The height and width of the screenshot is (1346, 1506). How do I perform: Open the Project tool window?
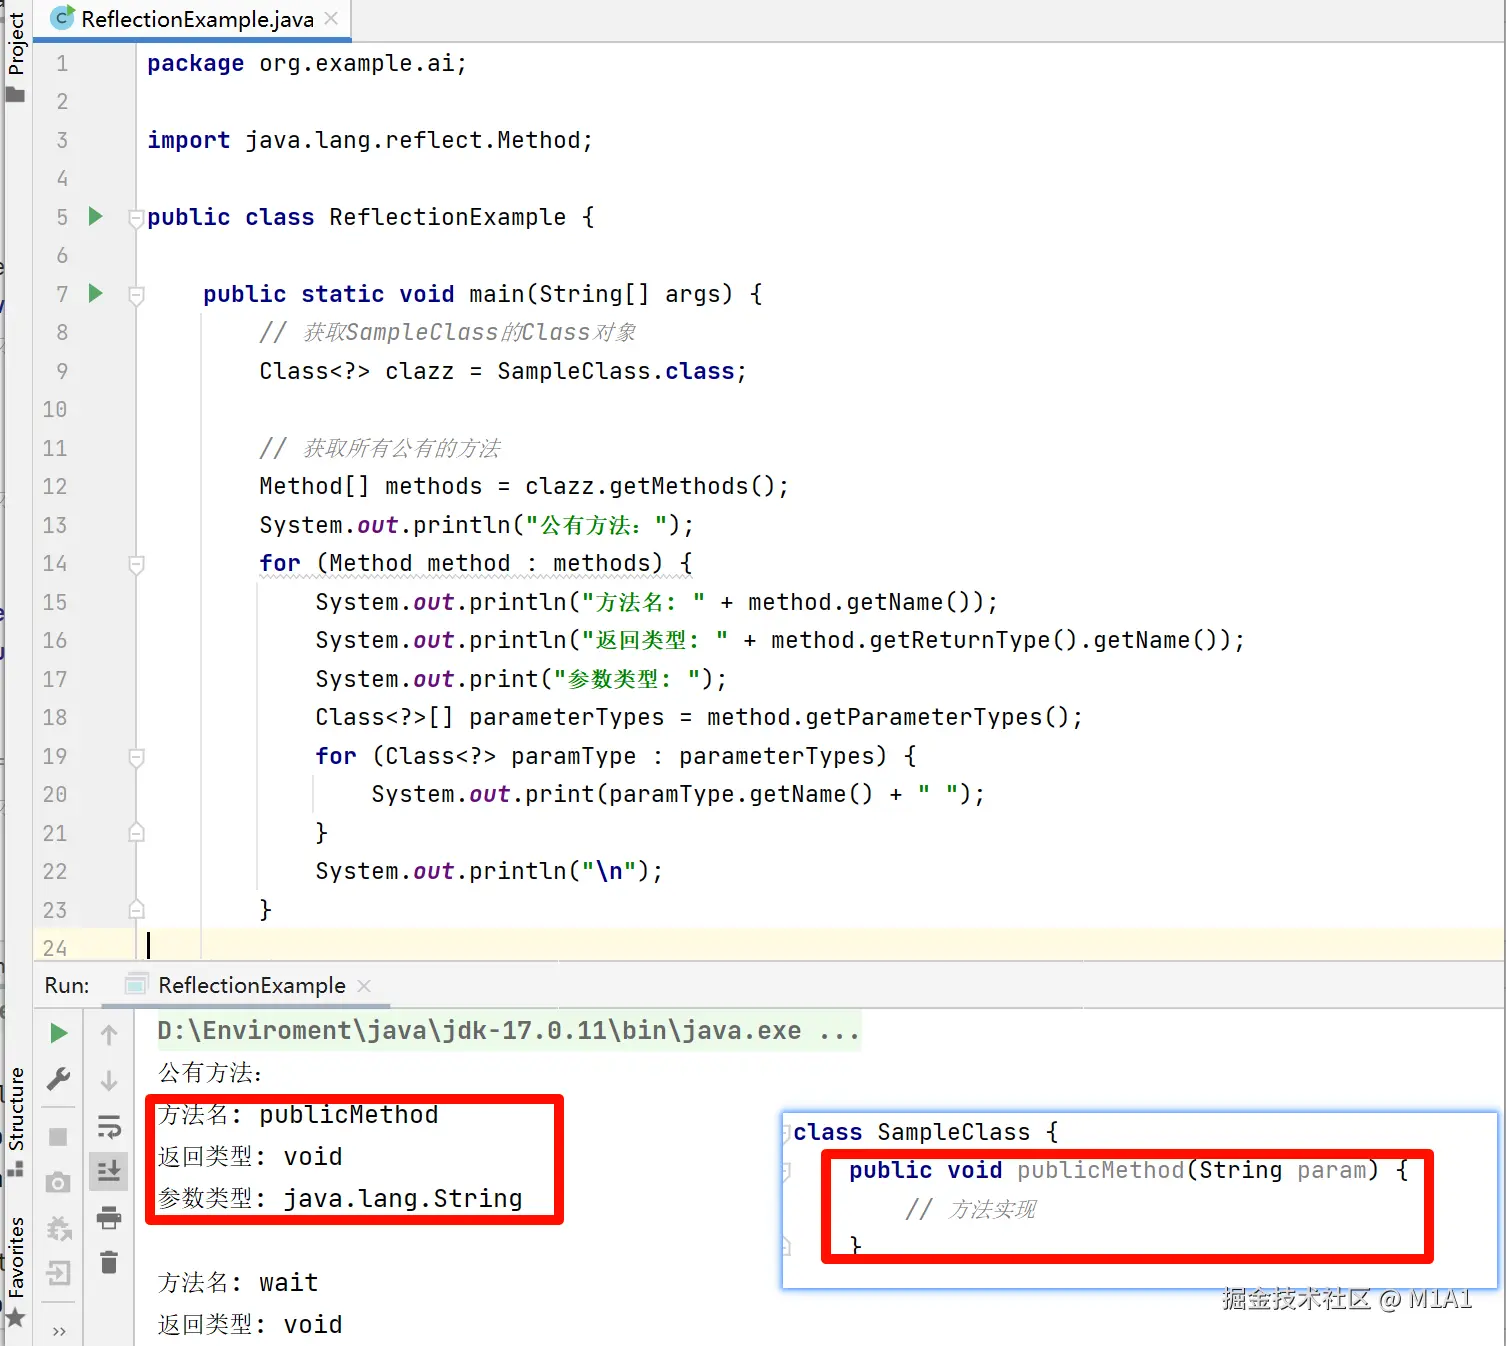click(x=15, y=56)
